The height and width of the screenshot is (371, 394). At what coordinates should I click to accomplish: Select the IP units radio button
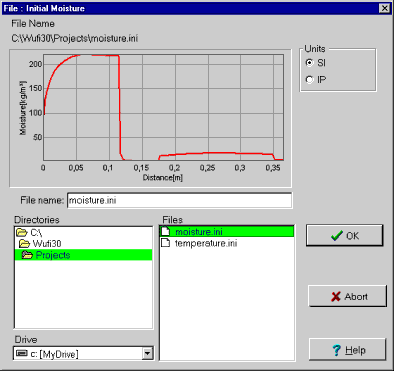pyautogui.click(x=310, y=80)
